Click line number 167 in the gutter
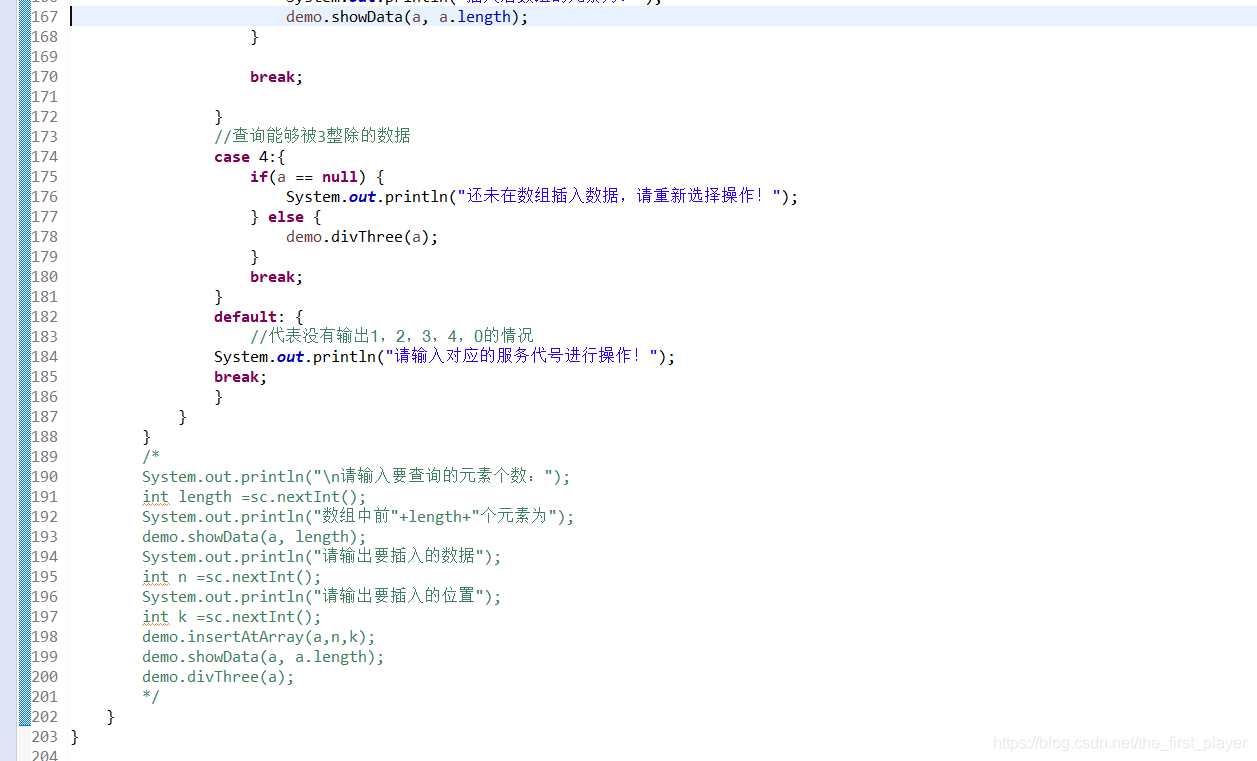This screenshot has height=761, width=1257. (x=45, y=17)
